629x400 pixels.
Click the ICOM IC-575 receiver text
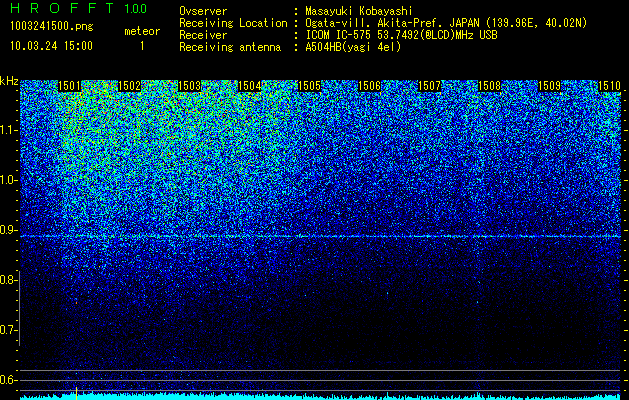tap(402, 35)
